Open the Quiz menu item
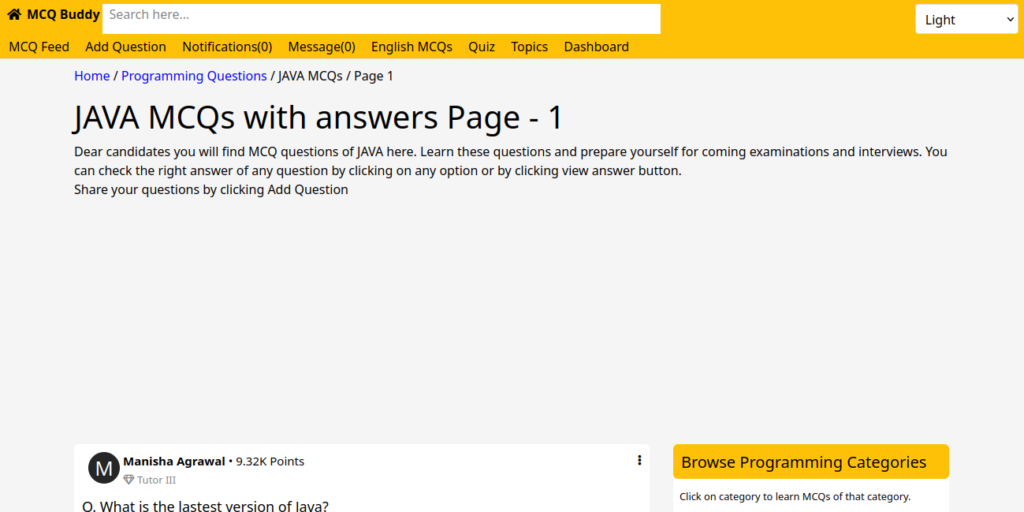 point(481,47)
